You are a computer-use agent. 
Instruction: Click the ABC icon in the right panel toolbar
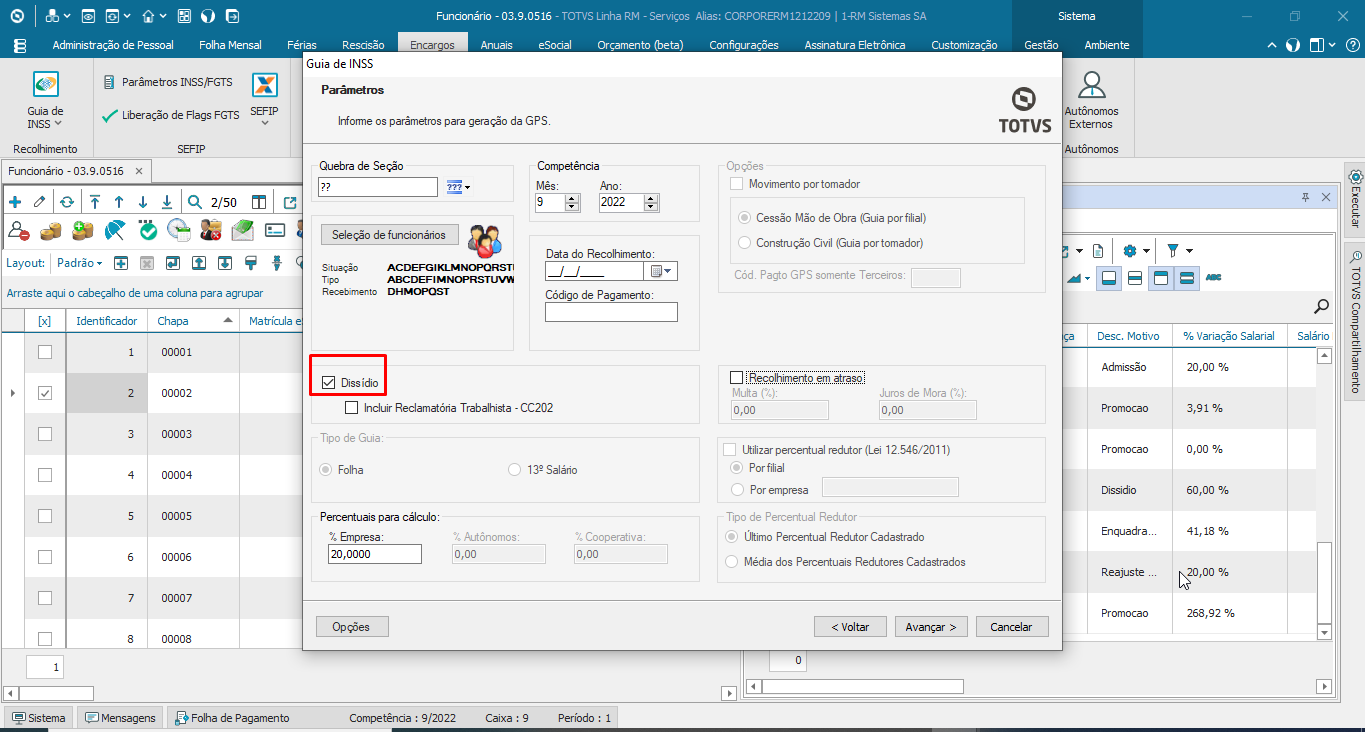click(x=1214, y=278)
